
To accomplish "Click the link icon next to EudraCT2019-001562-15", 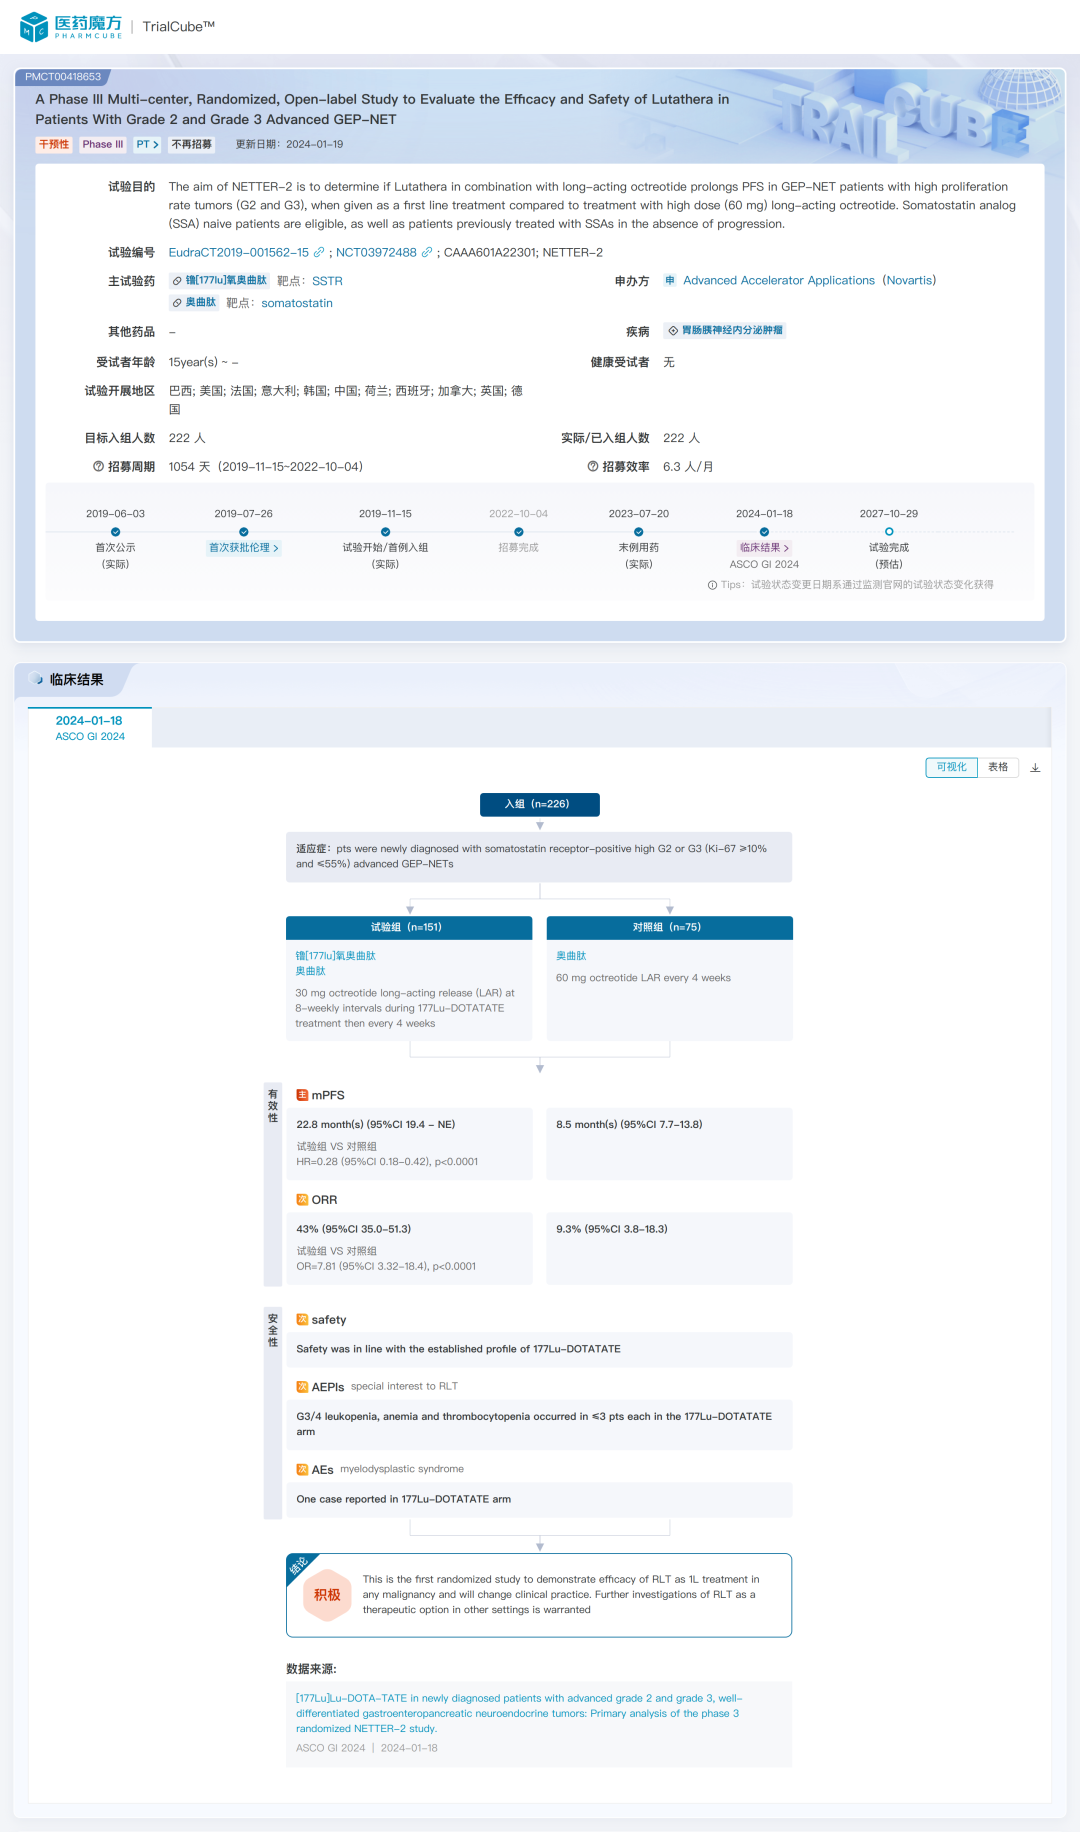I will (319, 253).
